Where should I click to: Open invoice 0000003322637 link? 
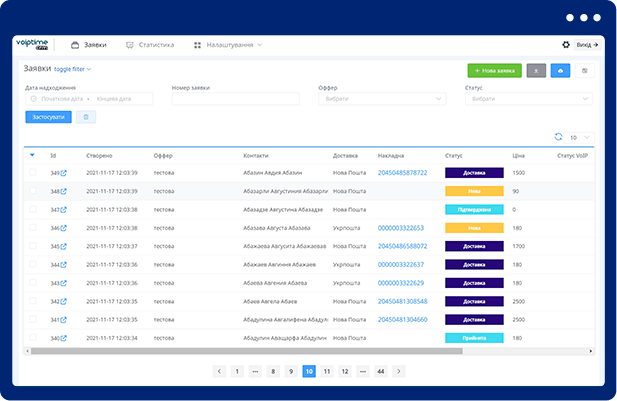coord(401,265)
